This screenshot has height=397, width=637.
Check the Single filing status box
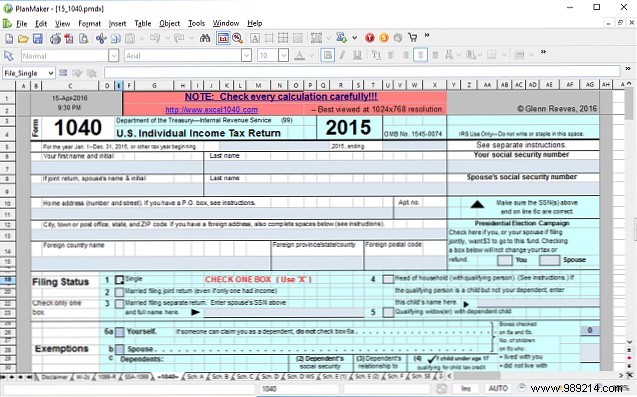[119, 280]
